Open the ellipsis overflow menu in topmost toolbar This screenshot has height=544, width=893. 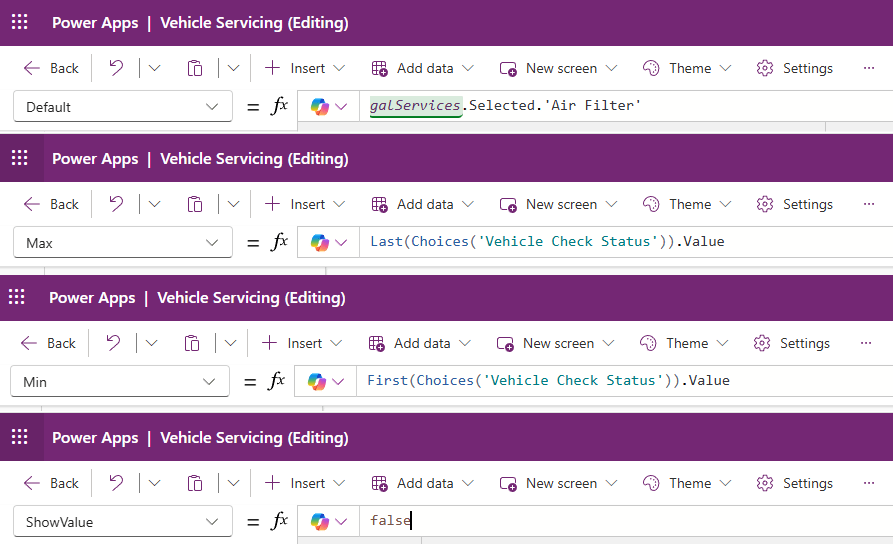pos(868,68)
